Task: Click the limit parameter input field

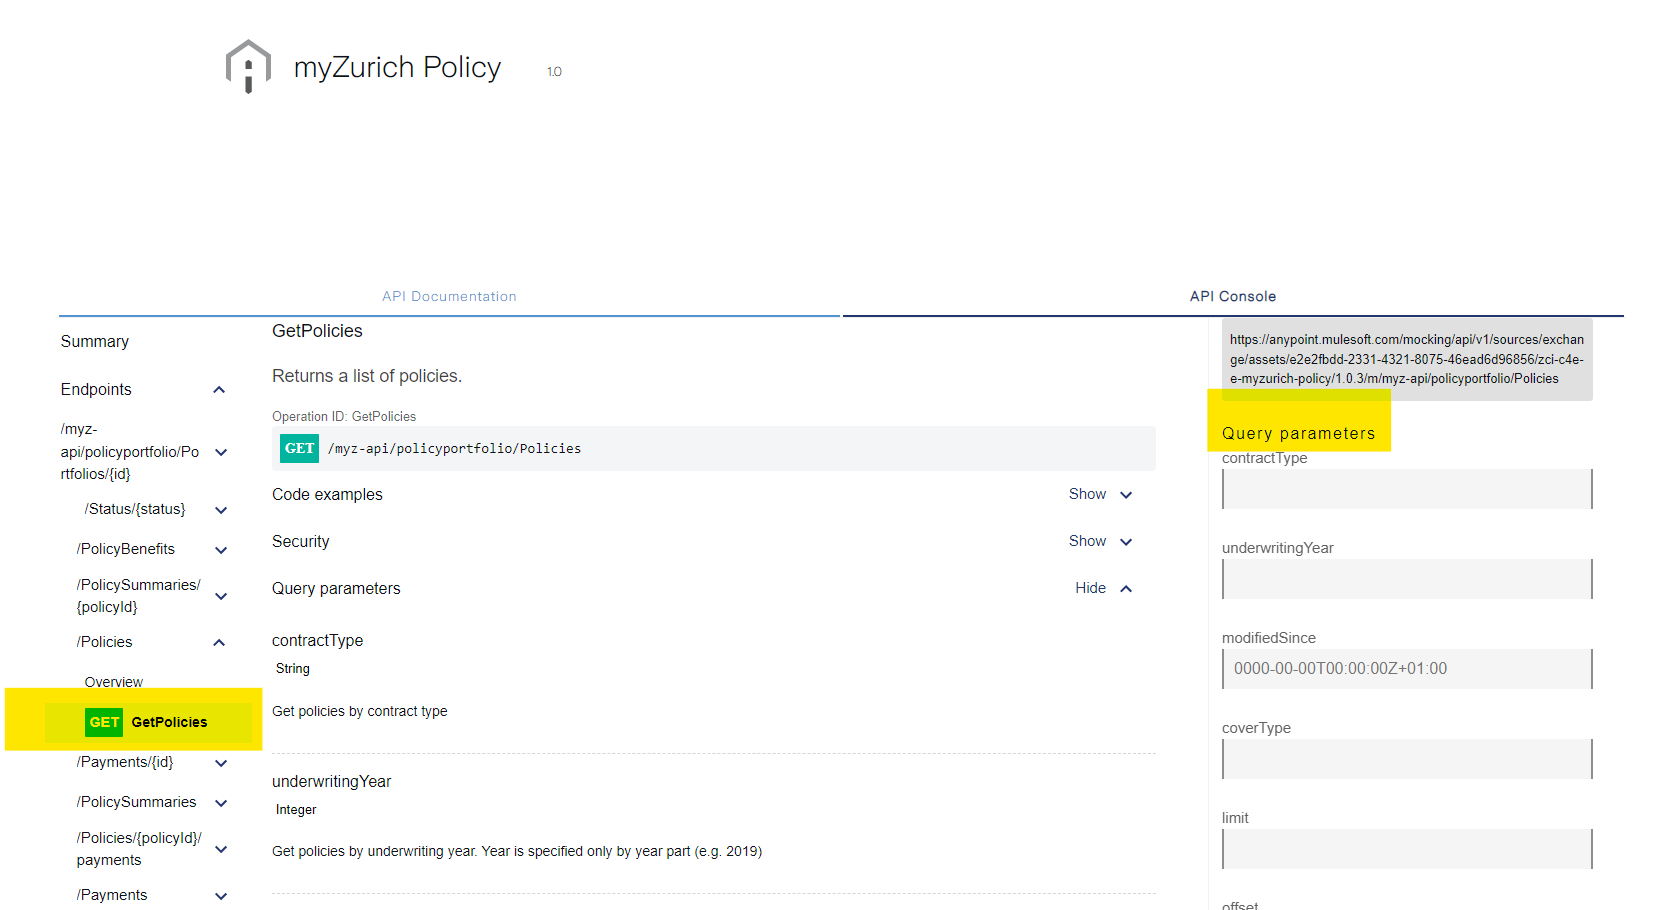Action: (1405, 848)
